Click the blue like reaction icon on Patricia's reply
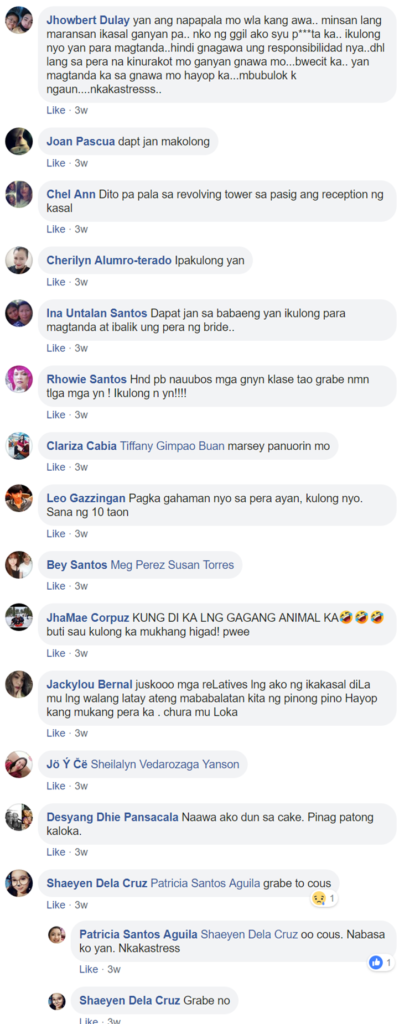 pyautogui.click(x=376, y=962)
